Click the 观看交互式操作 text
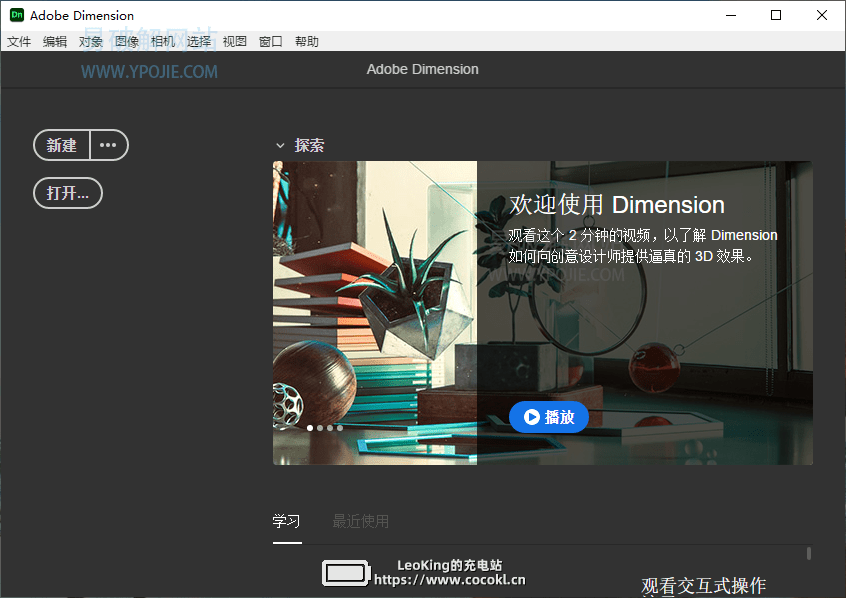846x598 pixels. (x=704, y=586)
